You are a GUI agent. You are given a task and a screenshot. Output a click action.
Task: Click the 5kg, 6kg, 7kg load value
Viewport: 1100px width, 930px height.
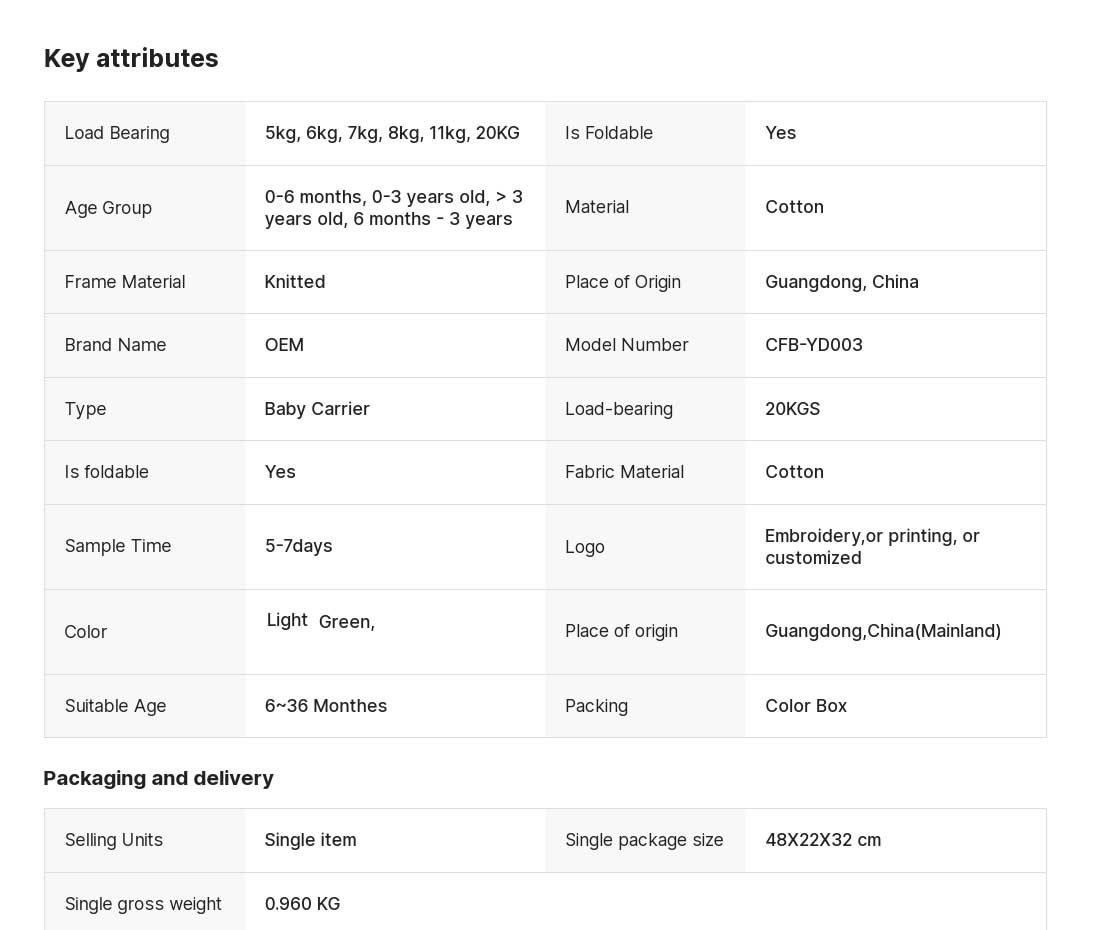(x=392, y=133)
